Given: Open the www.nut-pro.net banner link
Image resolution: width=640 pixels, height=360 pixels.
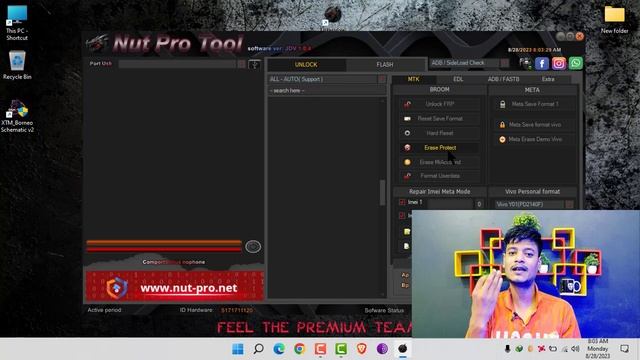Looking at the screenshot, I should point(175,287).
